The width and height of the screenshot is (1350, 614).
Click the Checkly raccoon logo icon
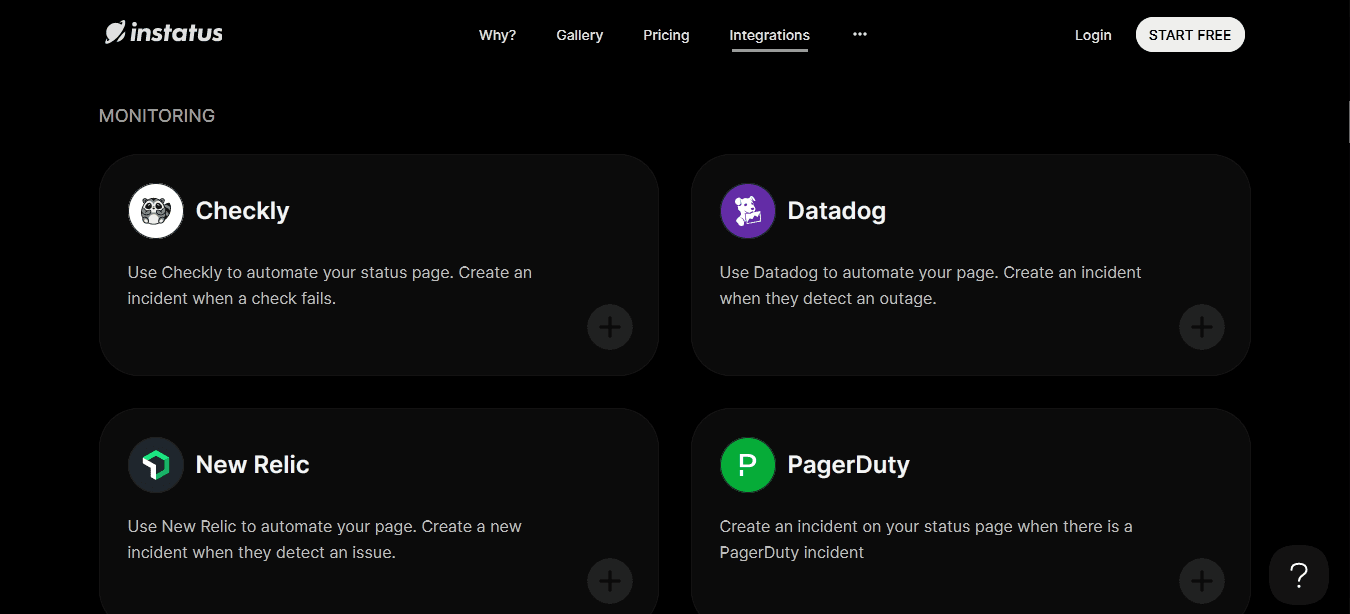[156, 211]
